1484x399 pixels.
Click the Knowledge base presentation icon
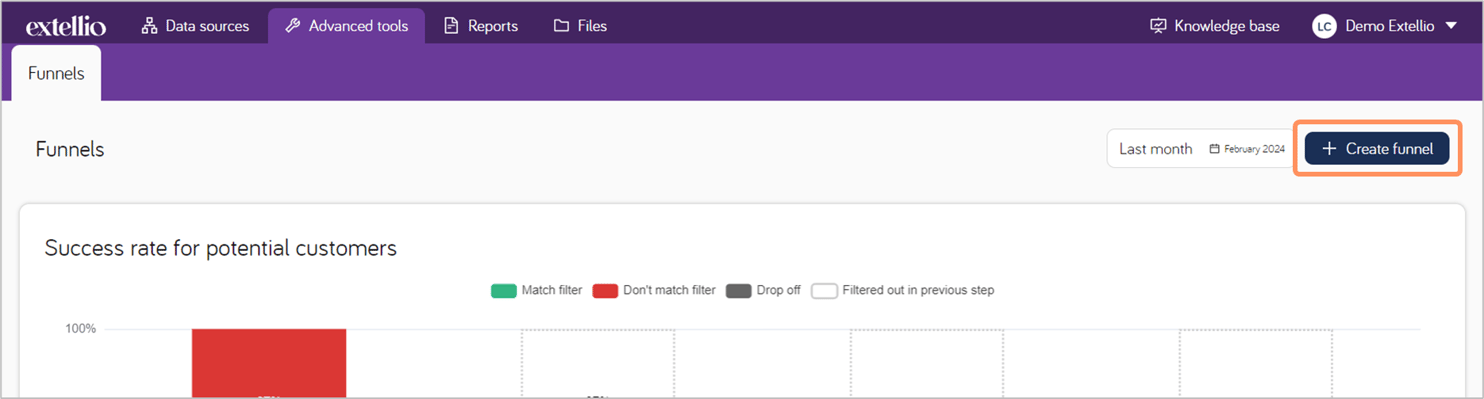pos(1158,26)
